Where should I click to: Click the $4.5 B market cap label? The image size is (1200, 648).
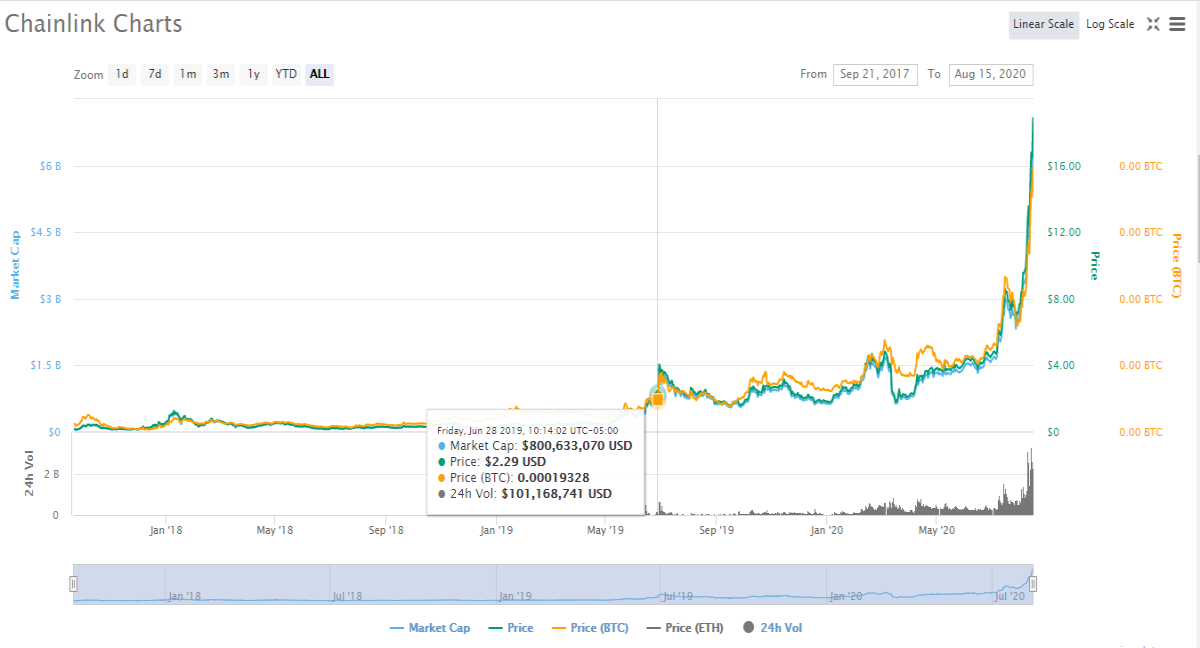[46, 232]
